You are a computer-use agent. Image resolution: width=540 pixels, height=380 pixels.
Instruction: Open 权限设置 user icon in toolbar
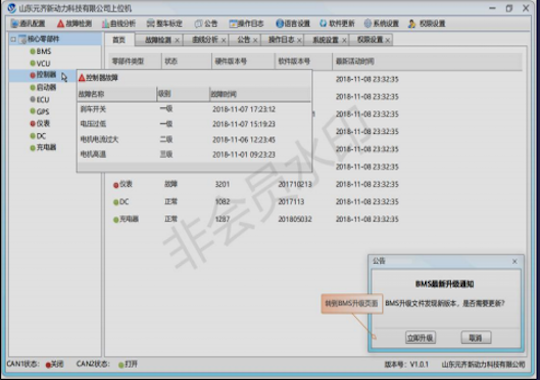pyautogui.click(x=412, y=23)
